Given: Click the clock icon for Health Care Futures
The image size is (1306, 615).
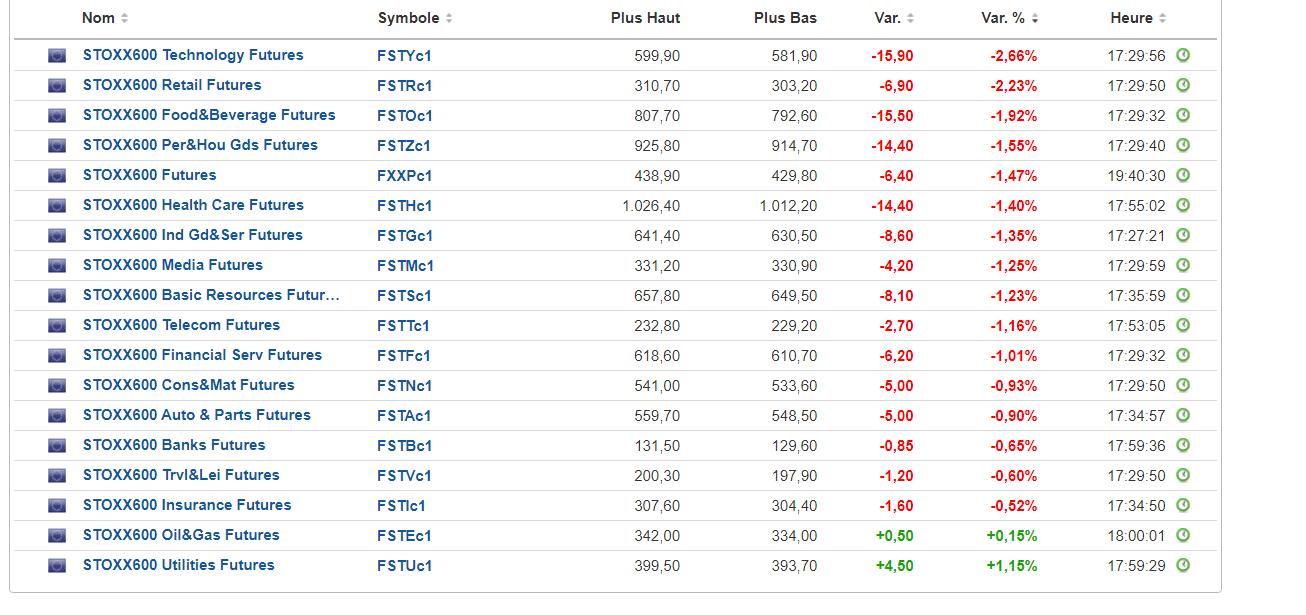Looking at the screenshot, I should pyautogui.click(x=1183, y=205).
